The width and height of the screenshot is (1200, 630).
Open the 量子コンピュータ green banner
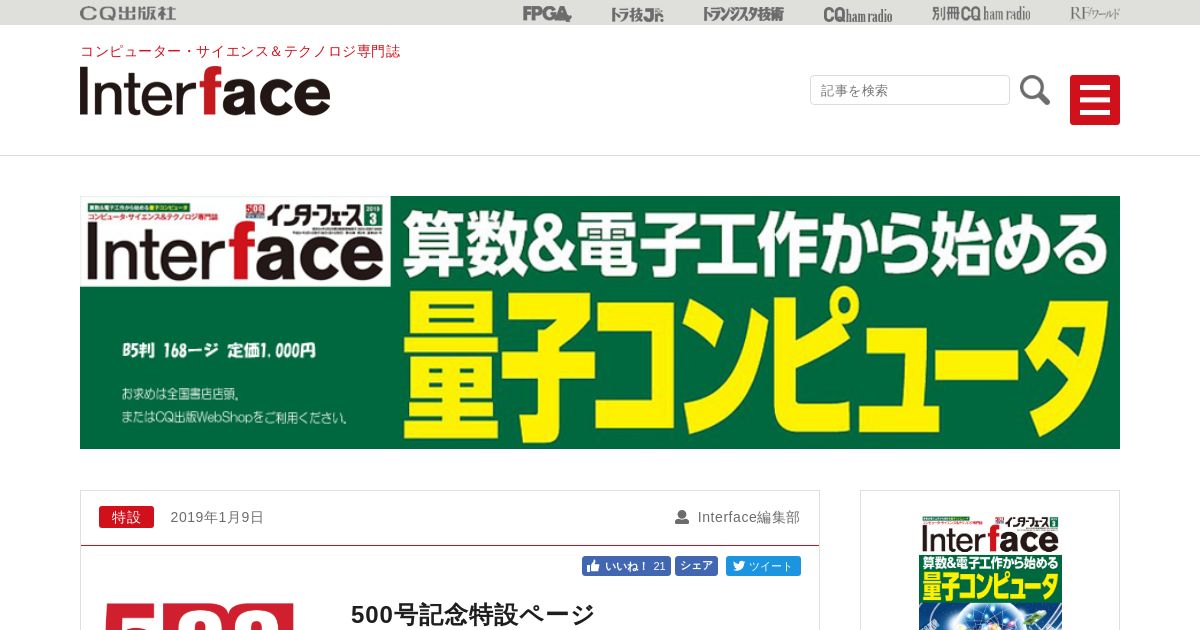600,322
